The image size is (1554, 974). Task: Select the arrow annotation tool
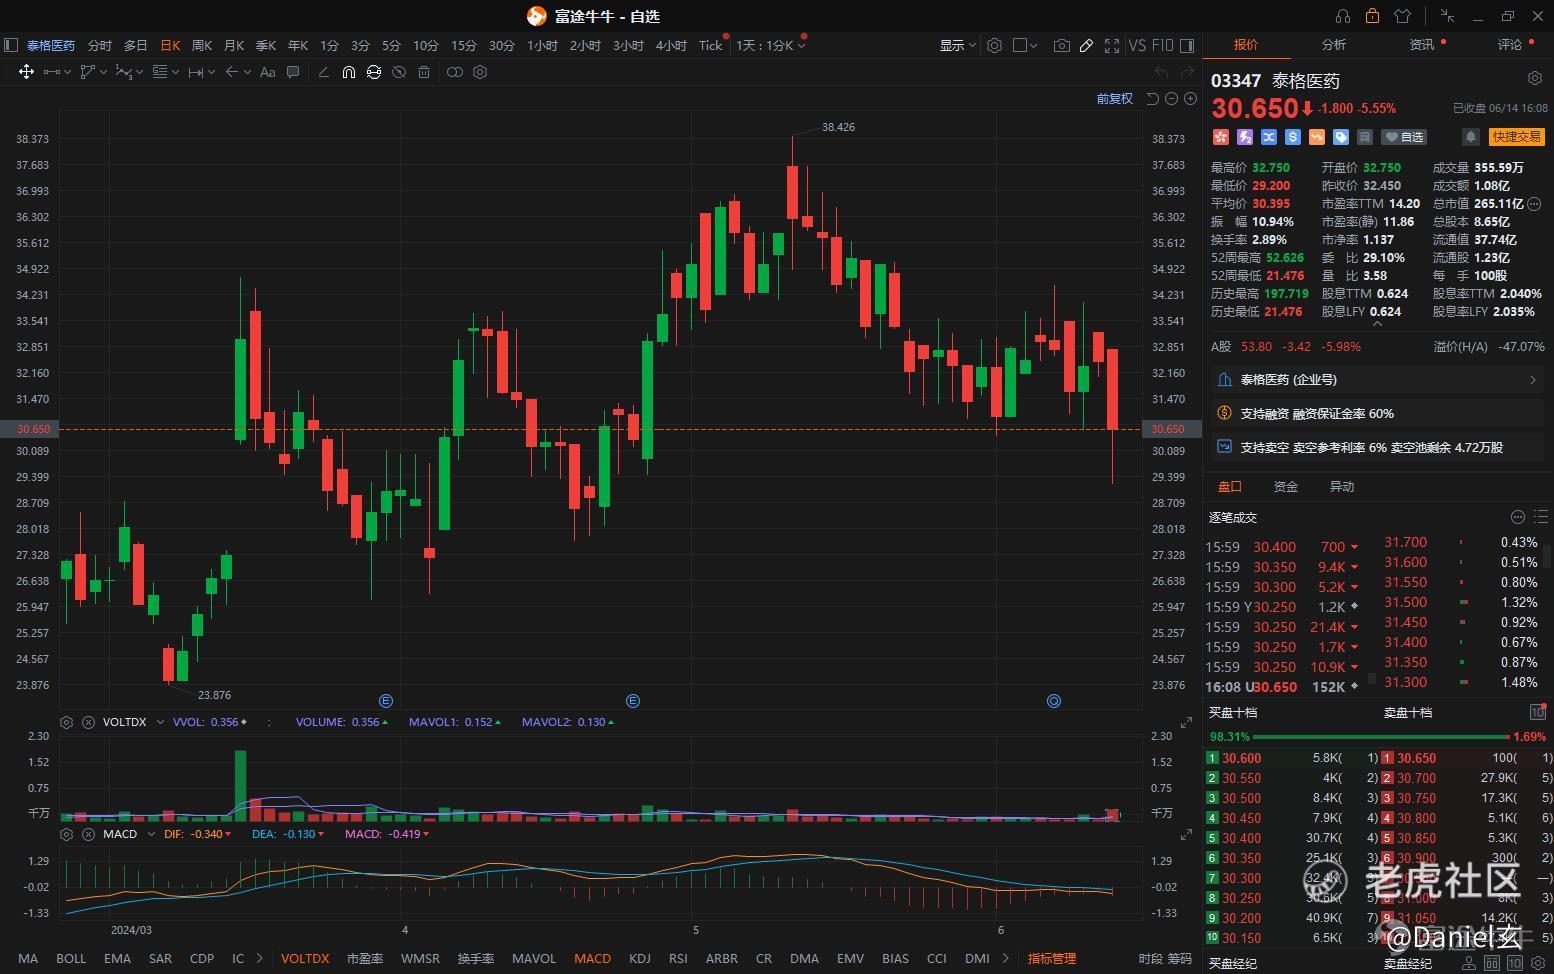pos(232,72)
